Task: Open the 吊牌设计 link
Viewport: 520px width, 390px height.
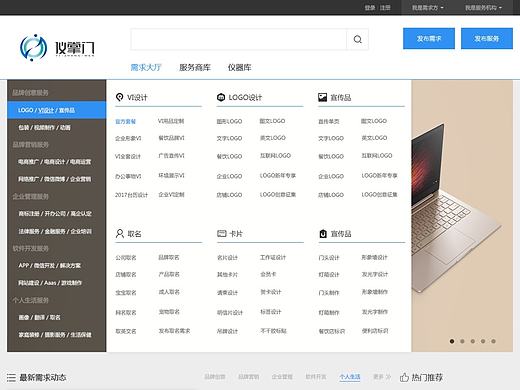Action: 227,331
